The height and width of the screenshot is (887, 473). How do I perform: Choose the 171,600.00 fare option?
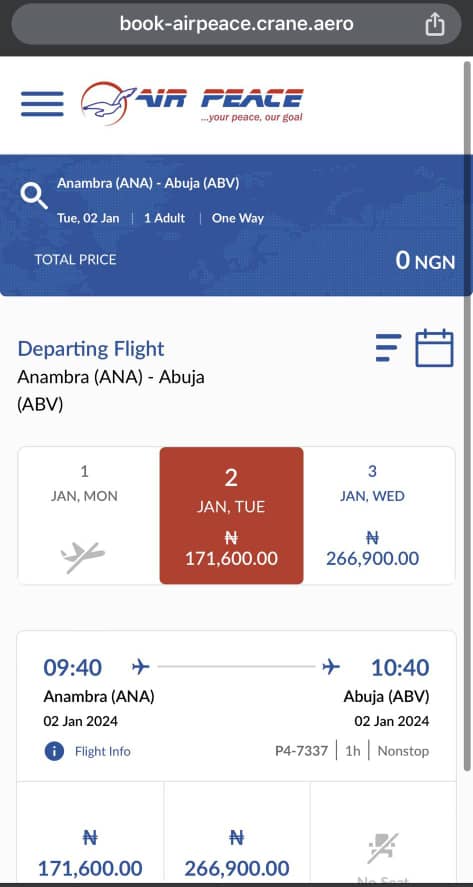pyautogui.click(x=91, y=834)
